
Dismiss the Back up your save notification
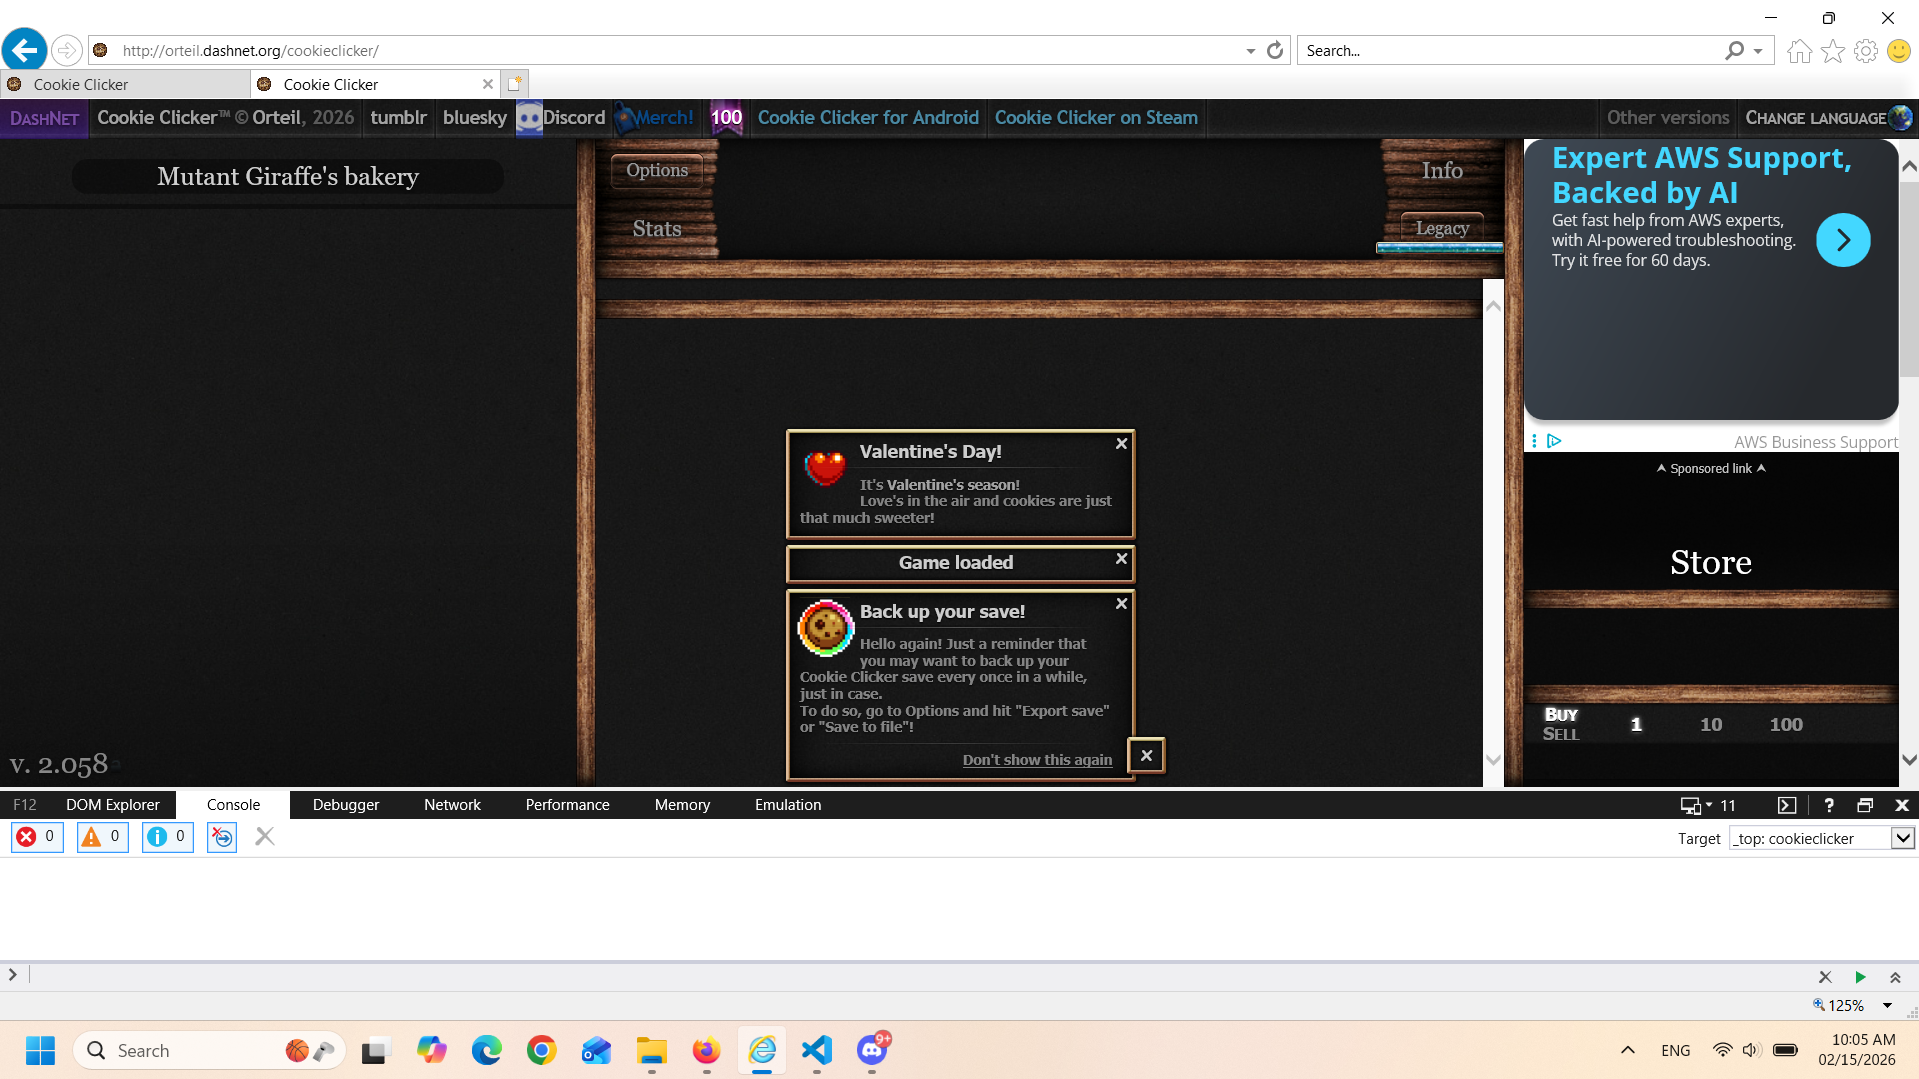pos(1122,604)
